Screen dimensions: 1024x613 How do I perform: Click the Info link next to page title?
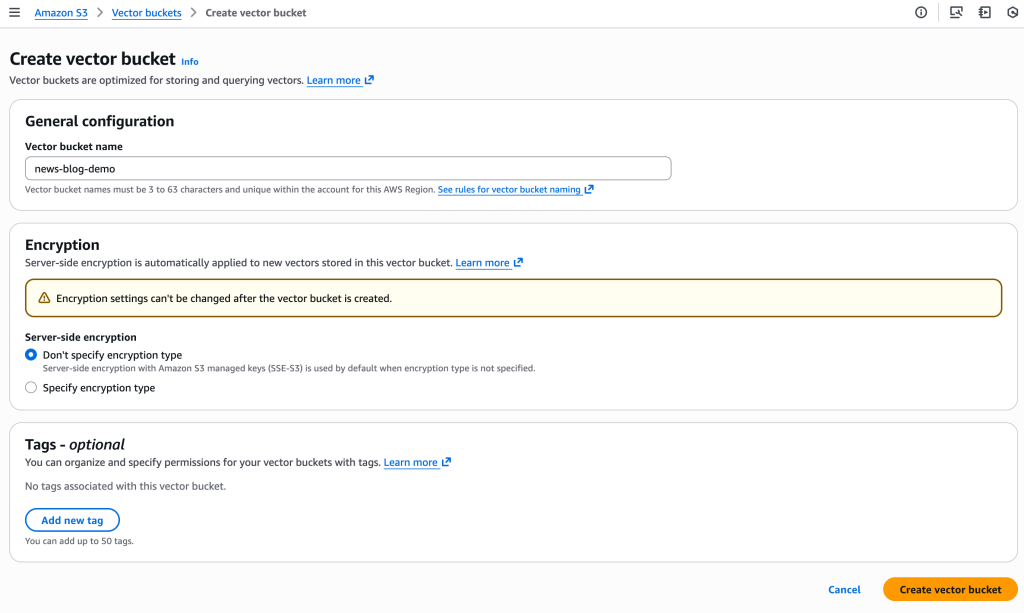[189, 62]
